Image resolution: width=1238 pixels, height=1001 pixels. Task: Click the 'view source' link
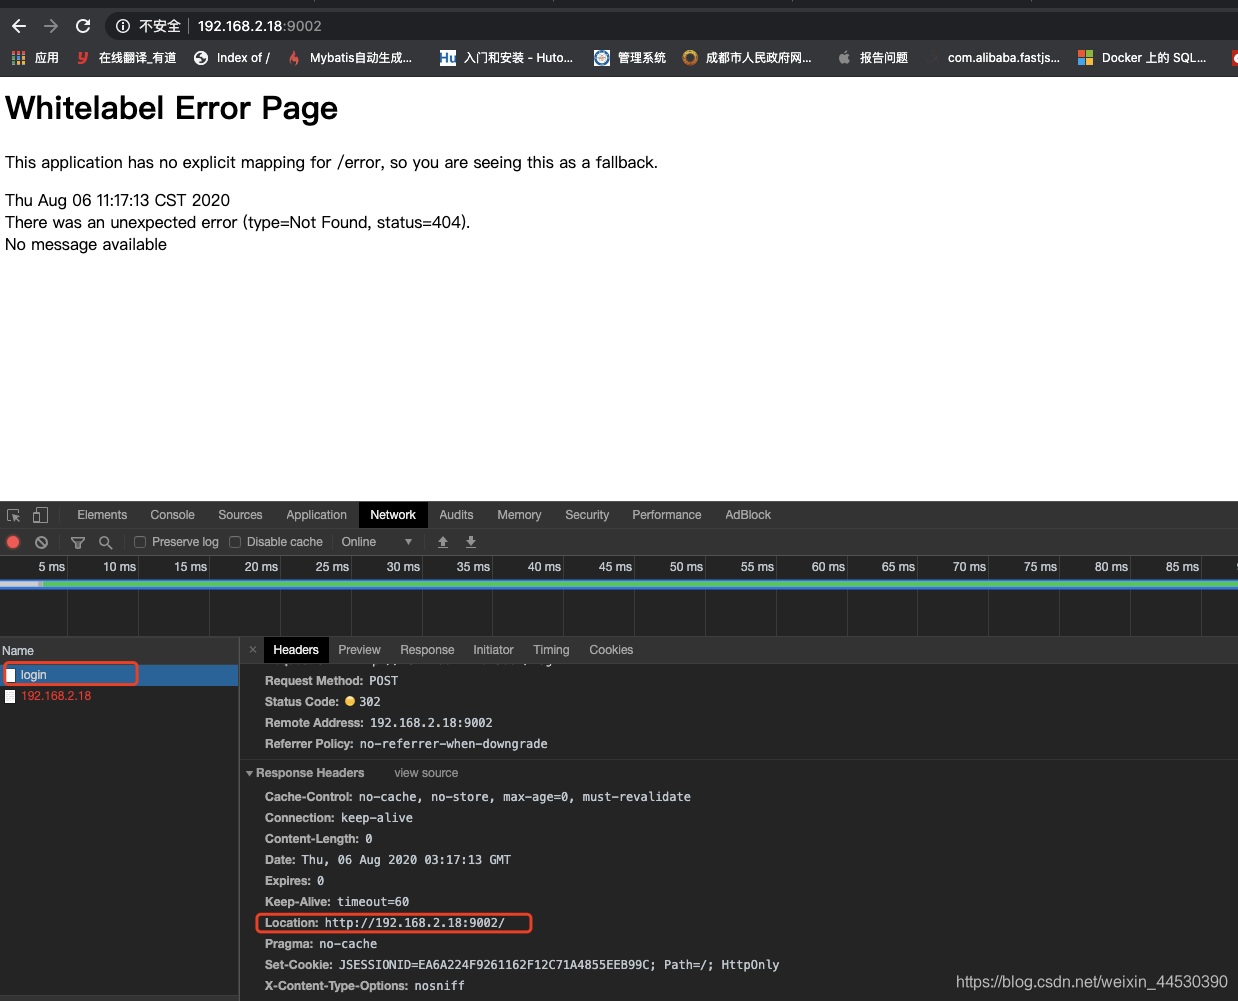[x=426, y=773]
